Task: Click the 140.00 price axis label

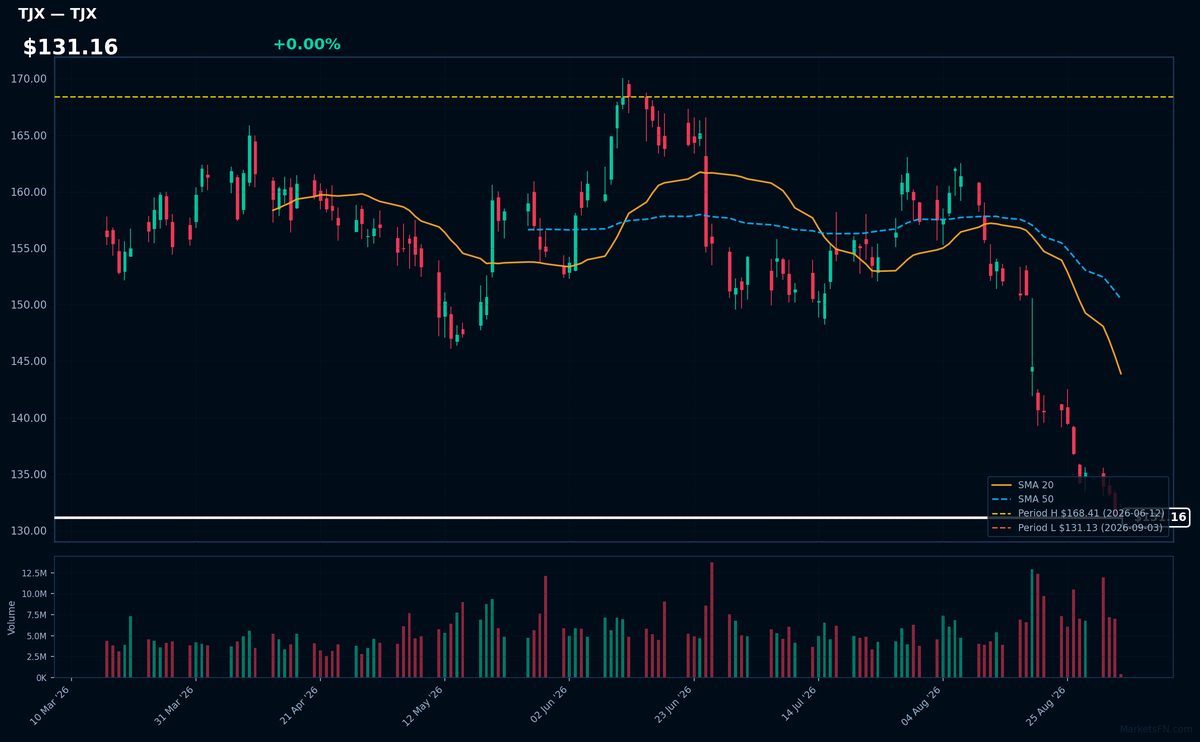Action: (29, 418)
